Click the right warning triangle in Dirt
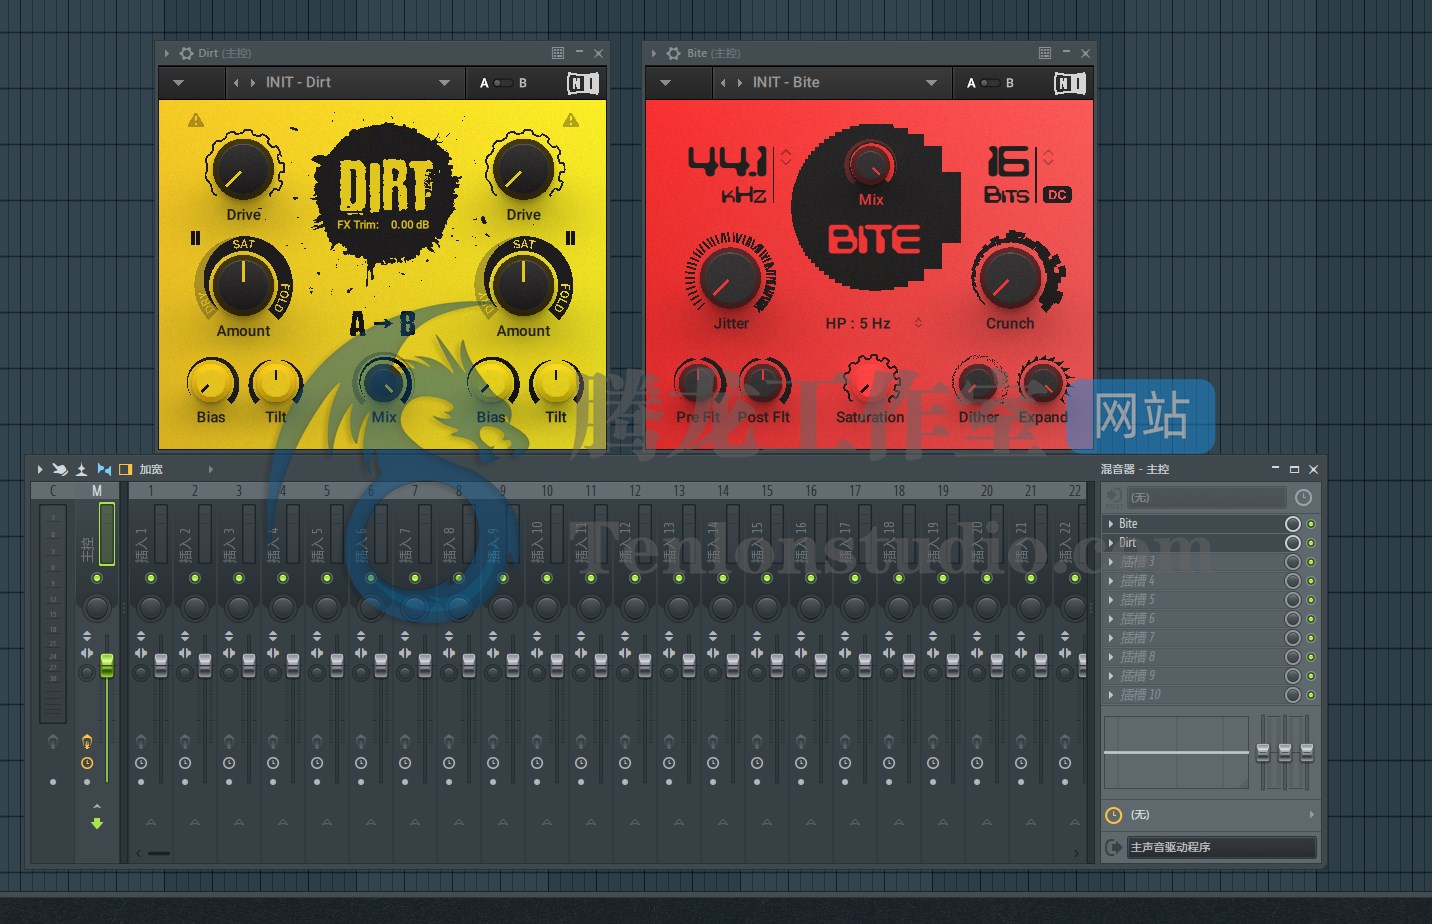The image size is (1432, 924). pos(571,120)
